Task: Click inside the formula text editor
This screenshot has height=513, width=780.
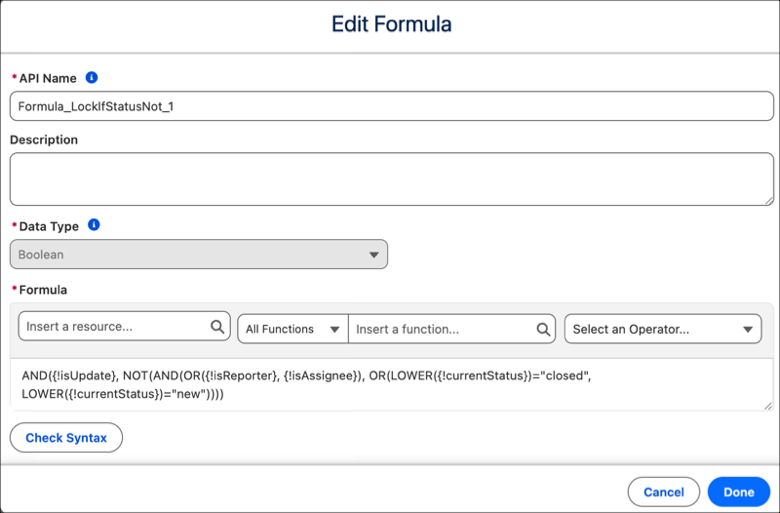Action: (x=391, y=385)
